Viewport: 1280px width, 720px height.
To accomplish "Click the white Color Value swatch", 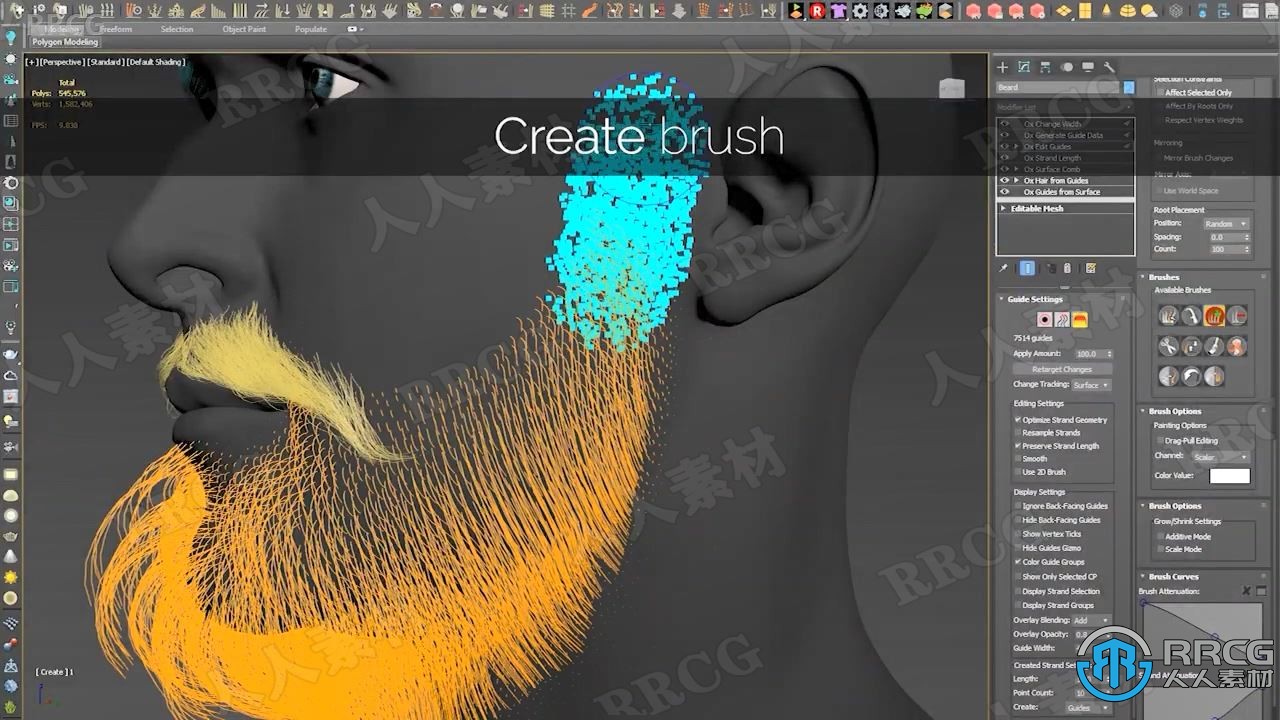I will tap(1229, 476).
